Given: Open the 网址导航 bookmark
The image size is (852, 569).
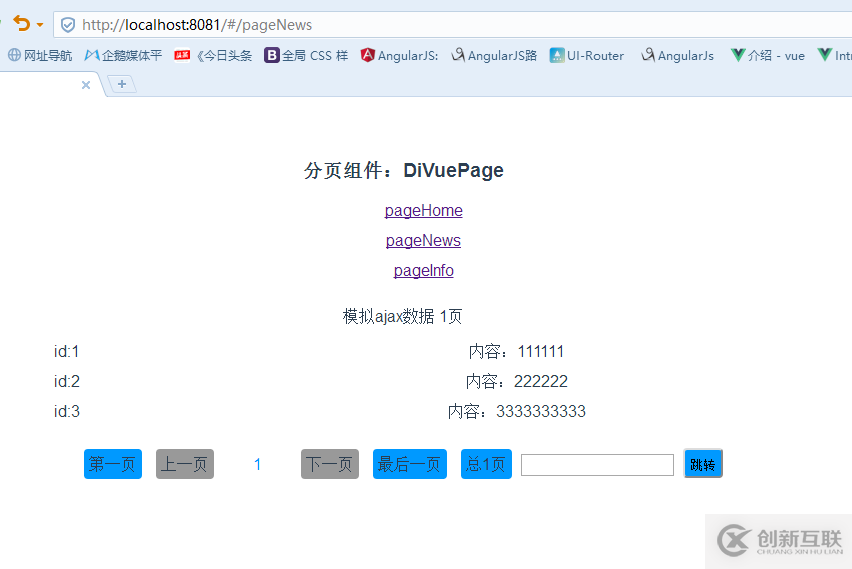Looking at the screenshot, I should pyautogui.click(x=40, y=55).
